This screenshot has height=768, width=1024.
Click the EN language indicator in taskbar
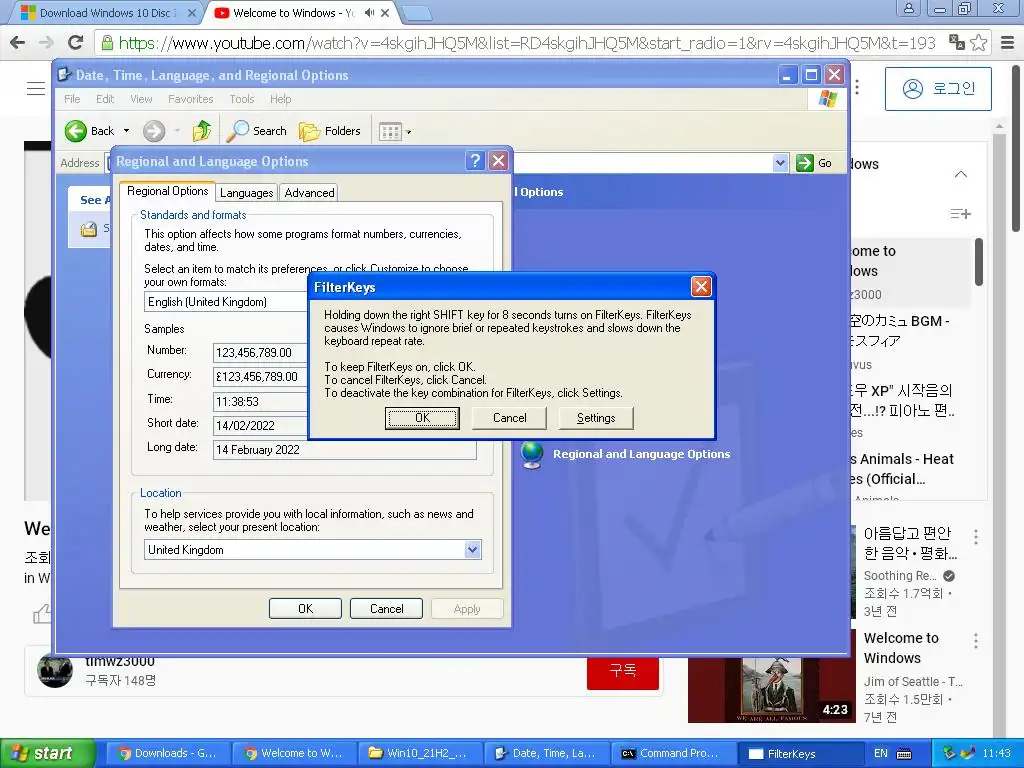point(880,753)
